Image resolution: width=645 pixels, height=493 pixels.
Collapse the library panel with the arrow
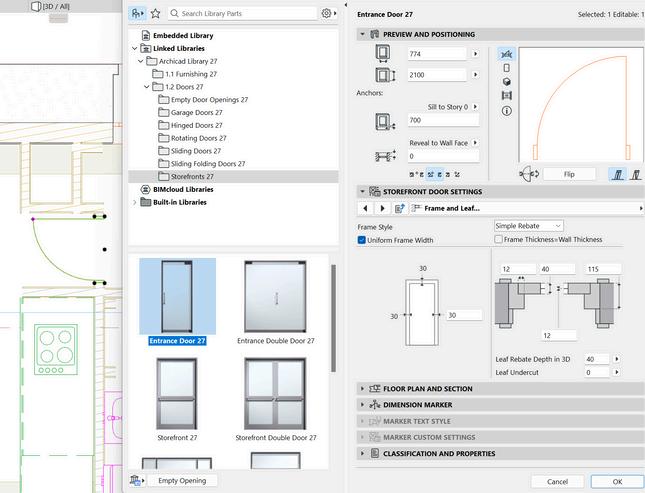346,5
